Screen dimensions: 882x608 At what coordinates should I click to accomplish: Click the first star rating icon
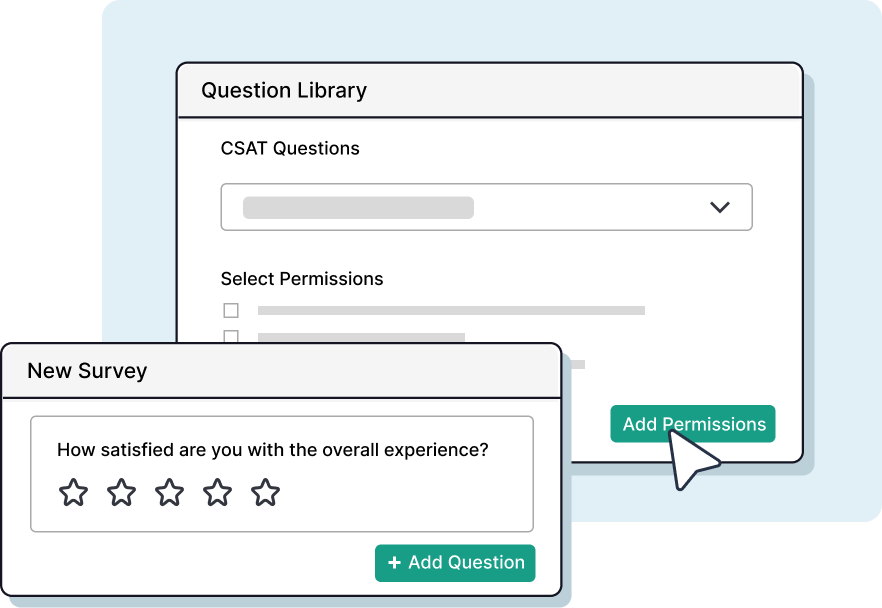pyautogui.click(x=74, y=493)
